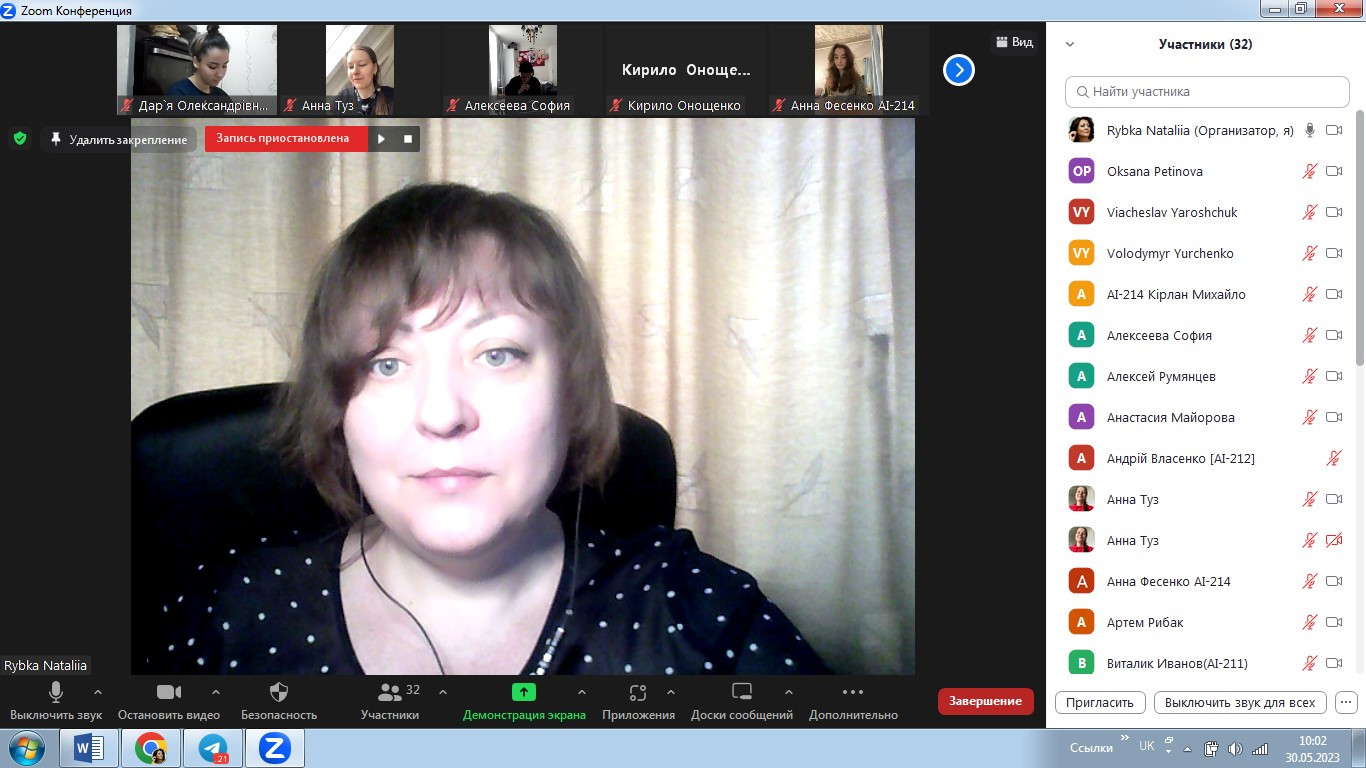Open Windows Start menu
This screenshot has height=768, width=1366.
click(x=27, y=748)
